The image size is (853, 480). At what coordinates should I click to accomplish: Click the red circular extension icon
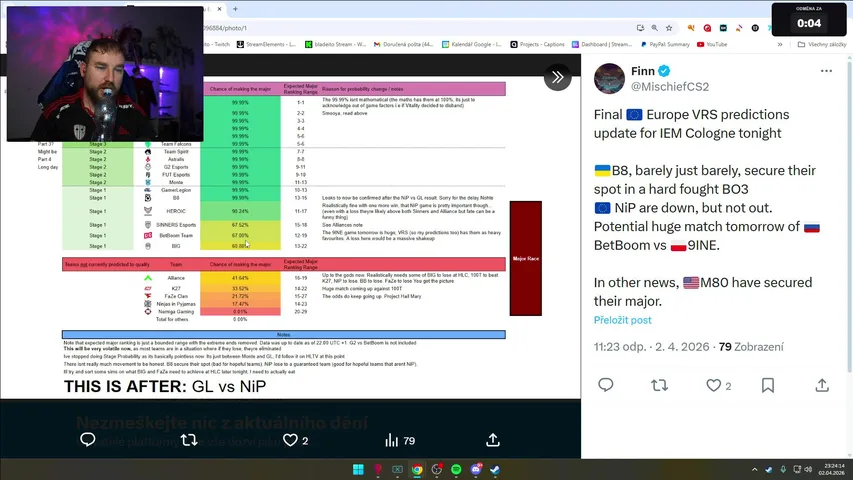(707, 28)
